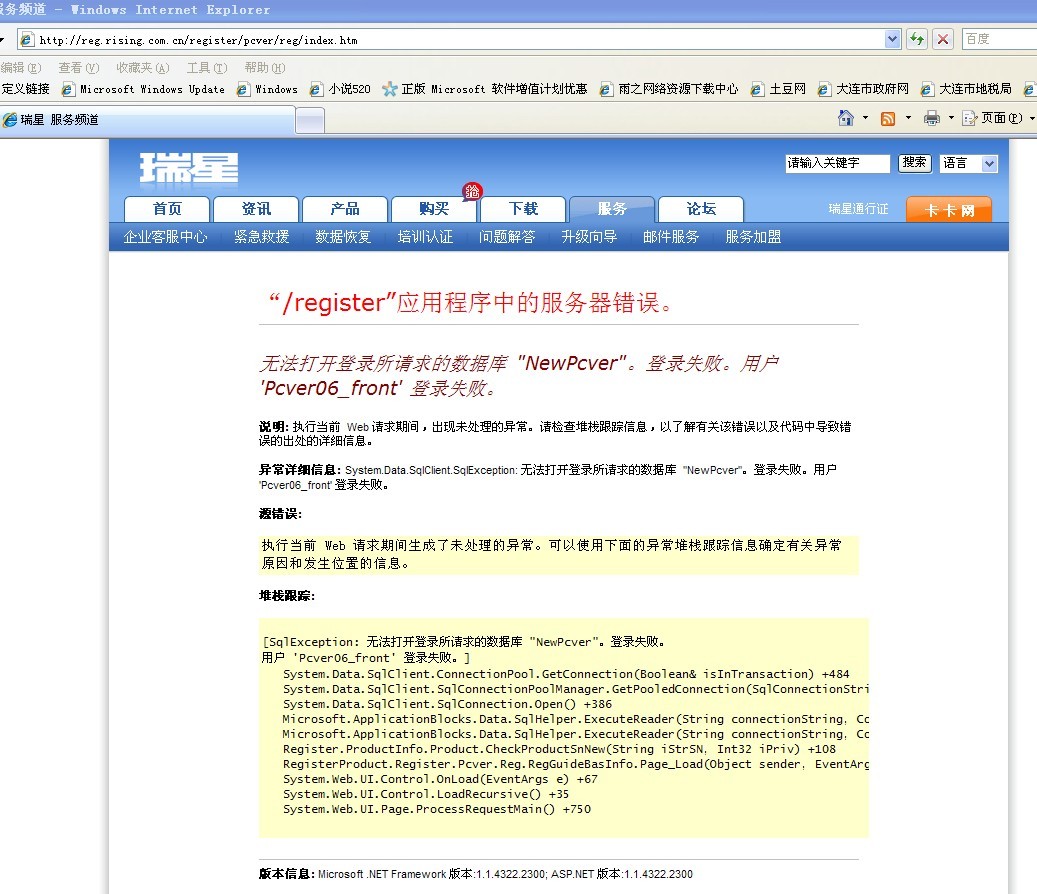Go to the 首页 navigation tab

[167, 209]
